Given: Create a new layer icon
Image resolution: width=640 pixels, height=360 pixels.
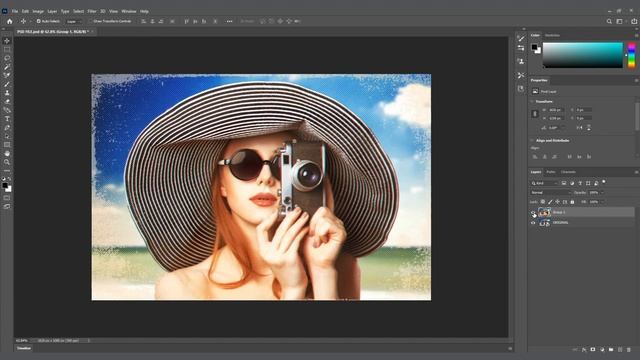Looking at the screenshot, I should click(620, 350).
